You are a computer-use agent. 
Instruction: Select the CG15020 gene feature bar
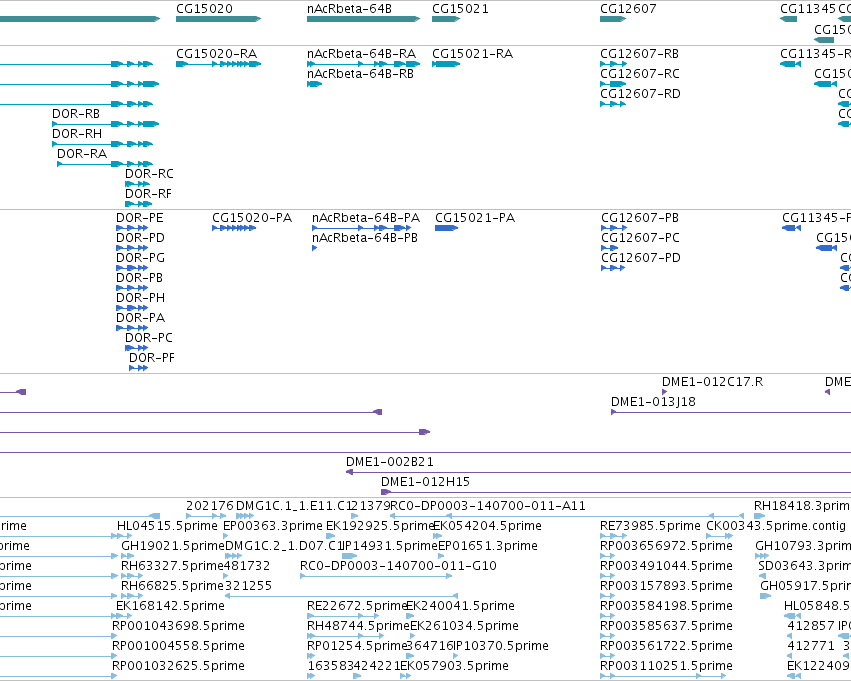[218, 19]
